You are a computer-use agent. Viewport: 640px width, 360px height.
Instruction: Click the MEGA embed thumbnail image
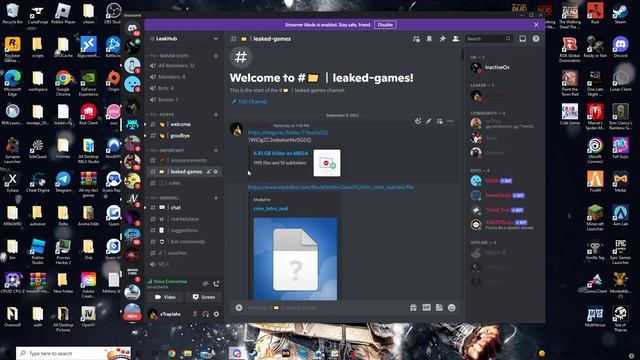pos(327,163)
